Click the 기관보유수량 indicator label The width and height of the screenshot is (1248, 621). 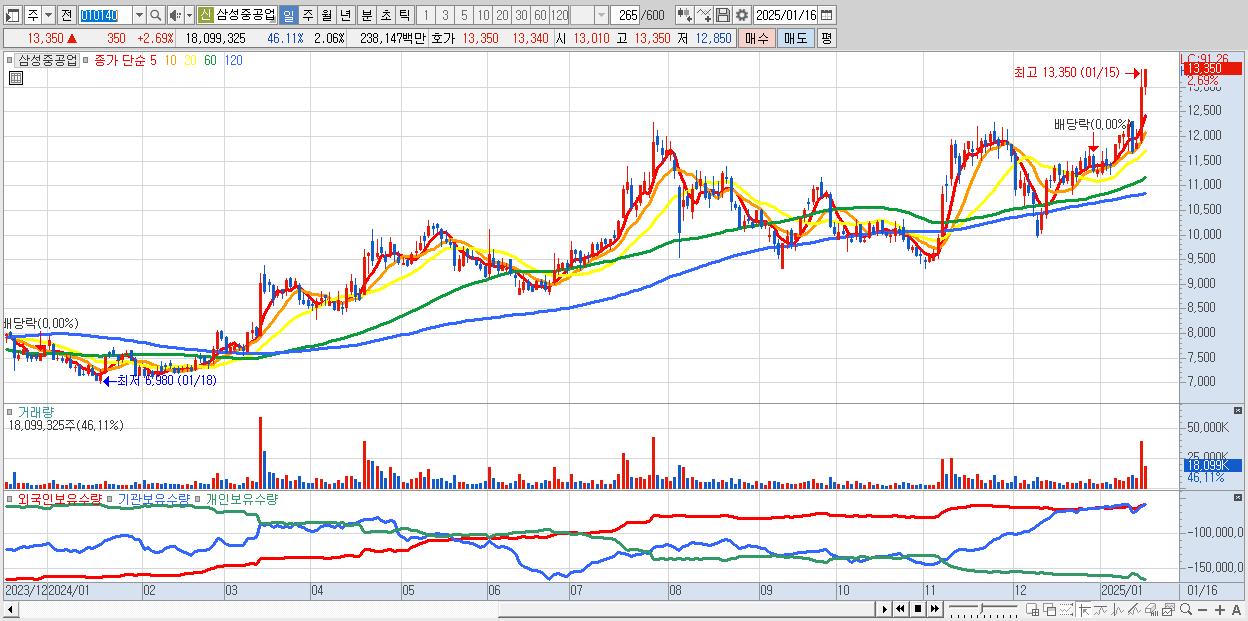point(153,498)
